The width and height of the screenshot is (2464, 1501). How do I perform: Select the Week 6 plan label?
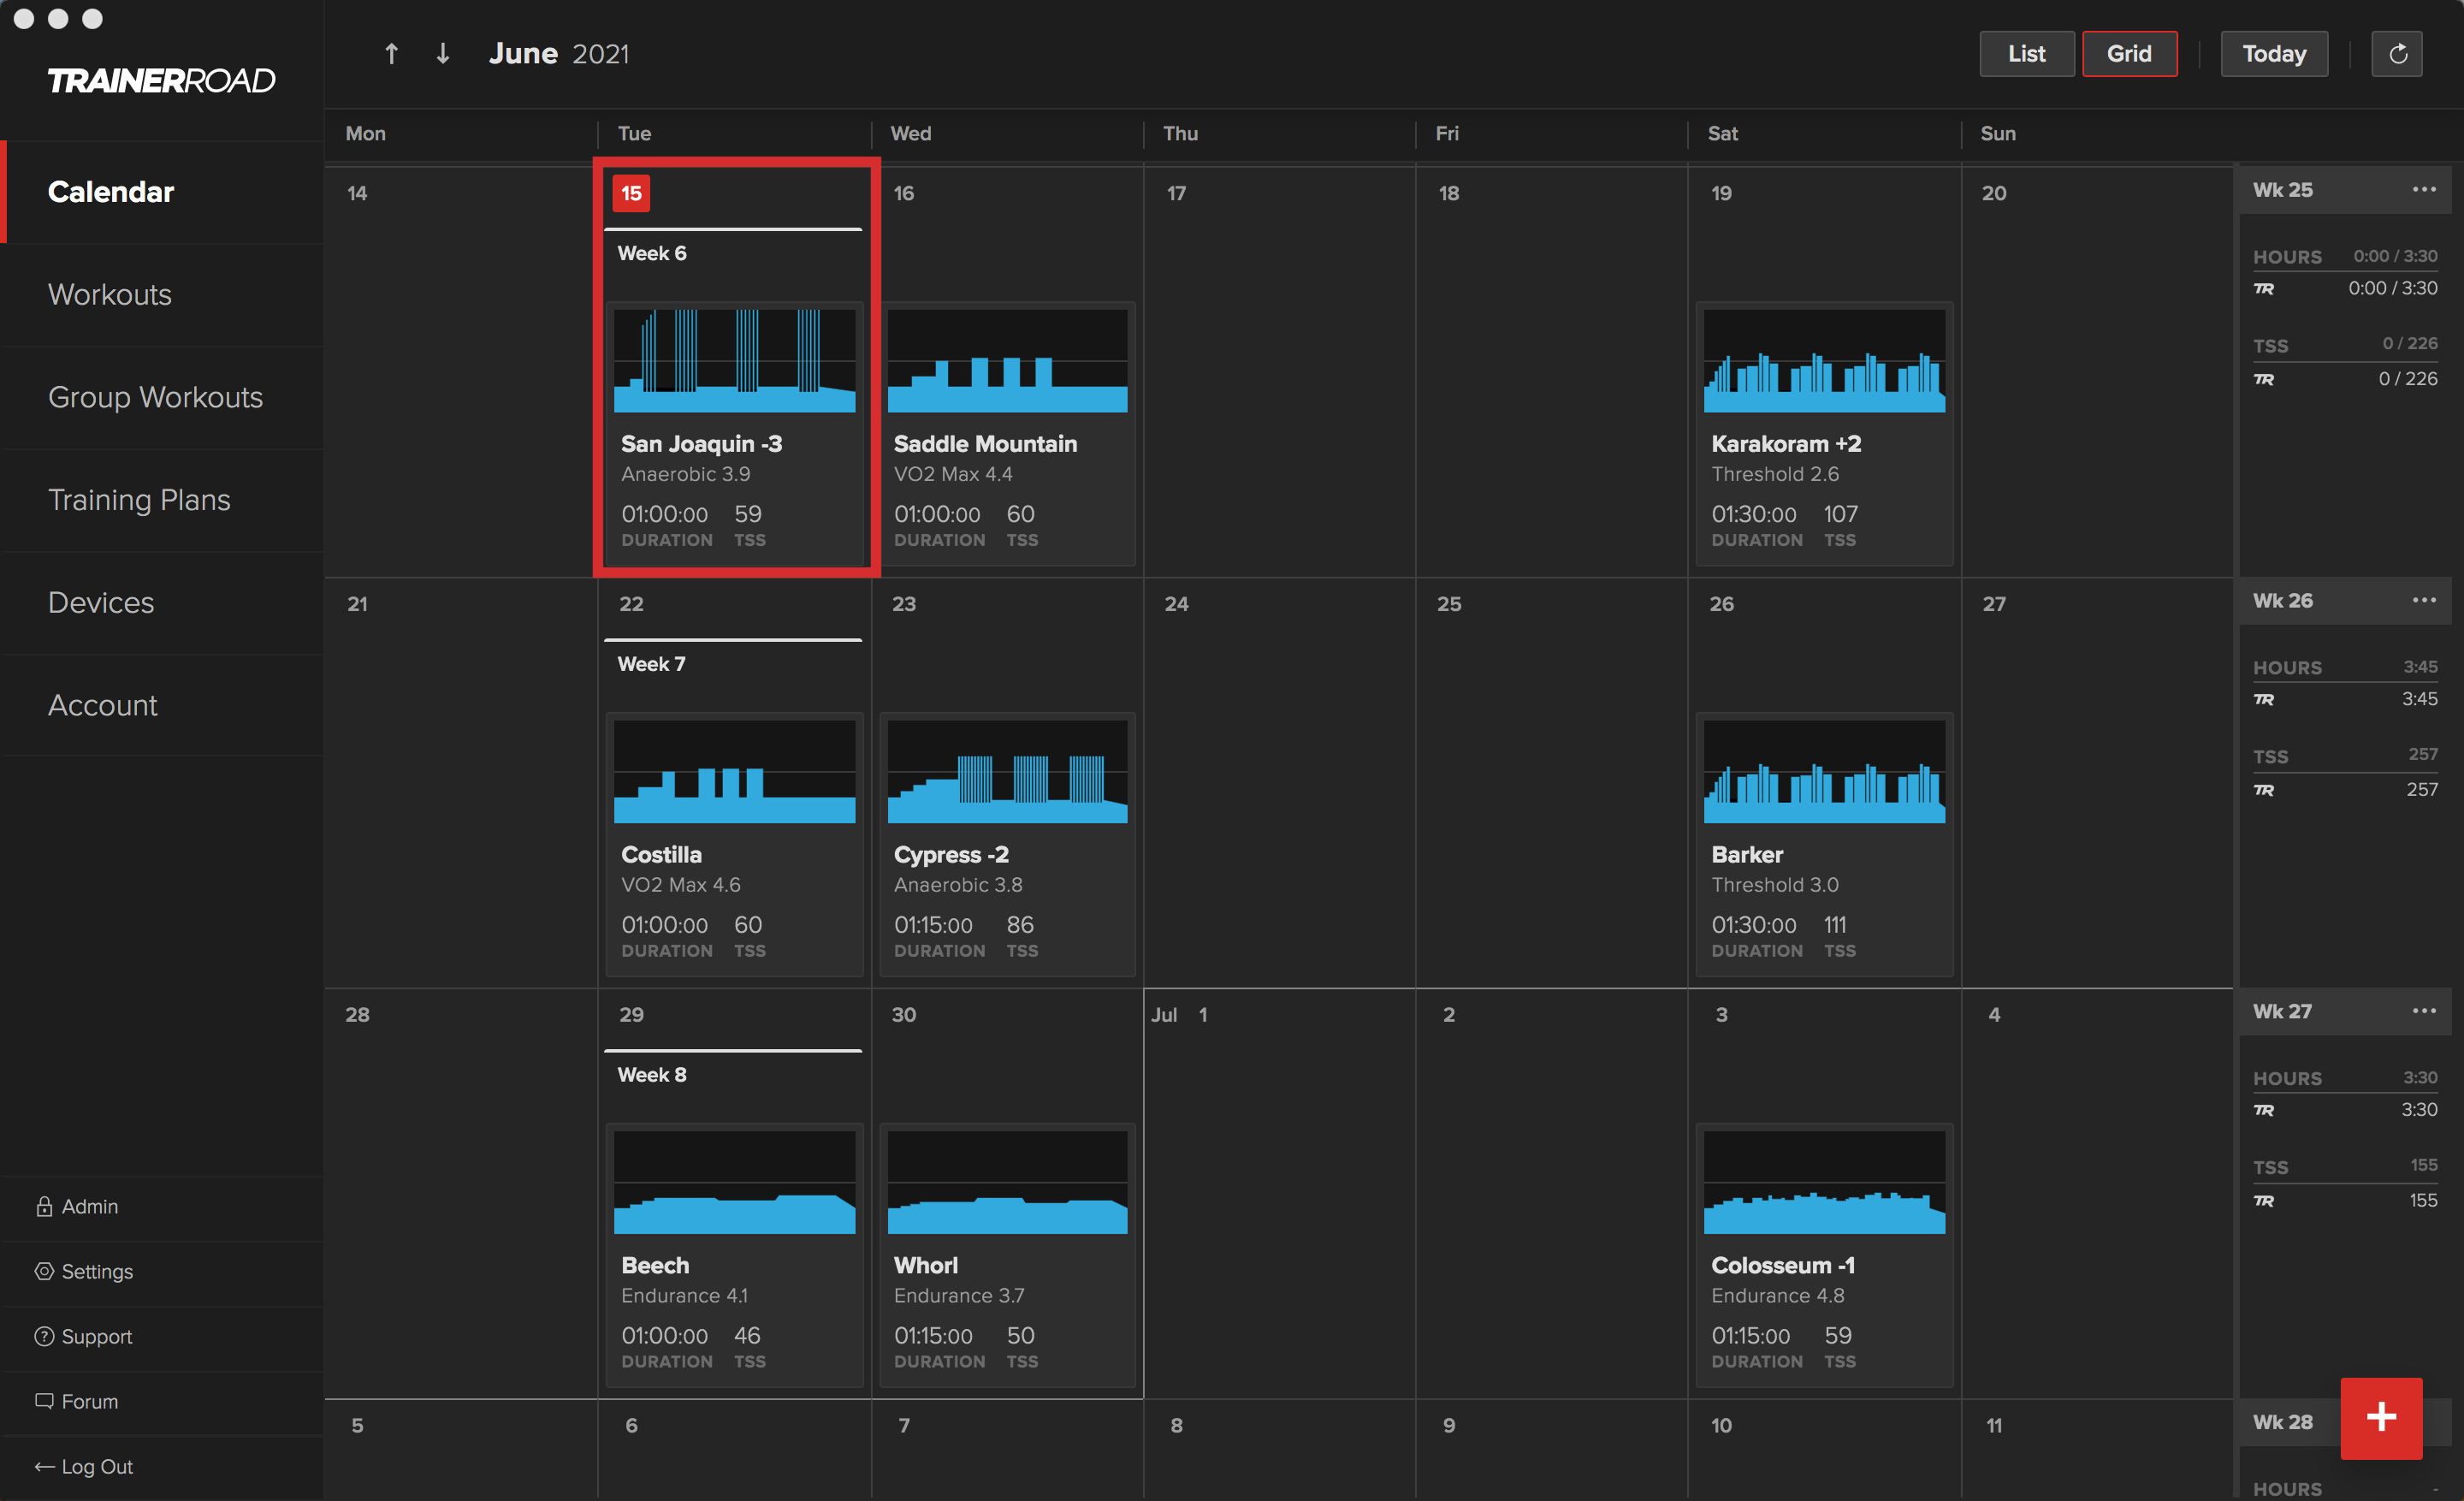coord(652,253)
